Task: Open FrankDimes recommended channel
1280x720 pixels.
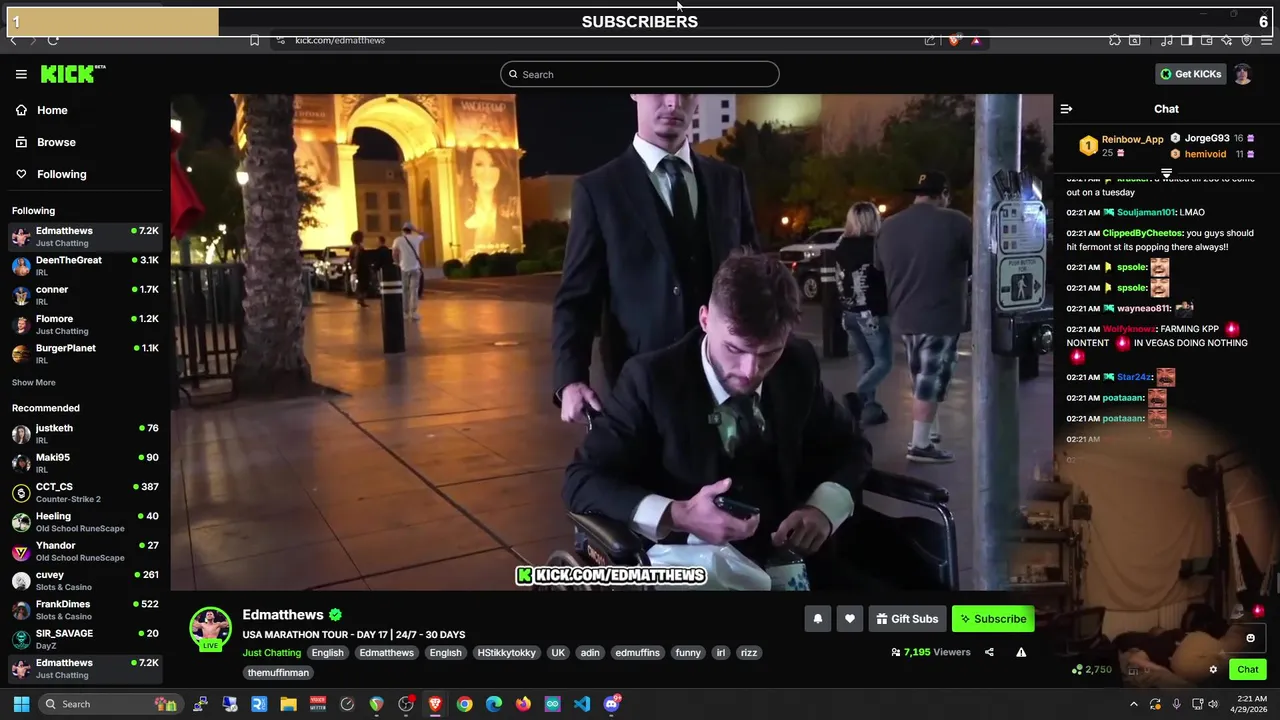Action: pyautogui.click(x=85, y=610)
